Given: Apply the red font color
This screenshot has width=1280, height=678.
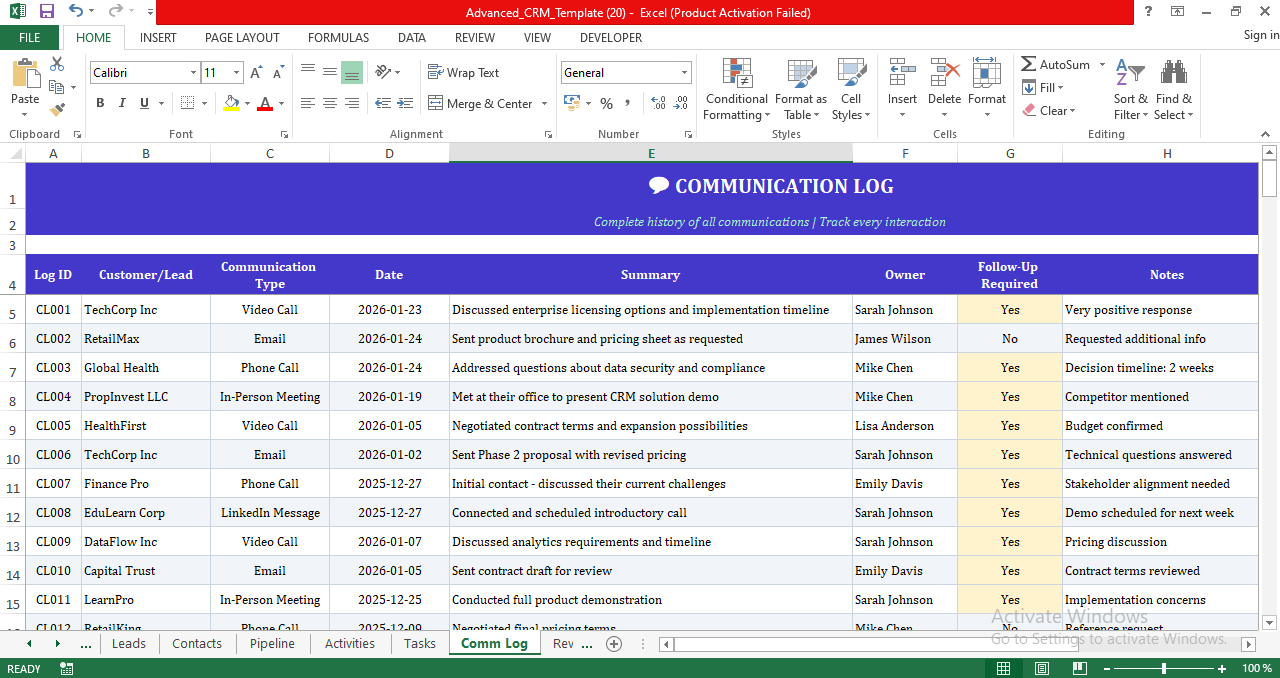Looking at the screenshot, I should point(265,103).
